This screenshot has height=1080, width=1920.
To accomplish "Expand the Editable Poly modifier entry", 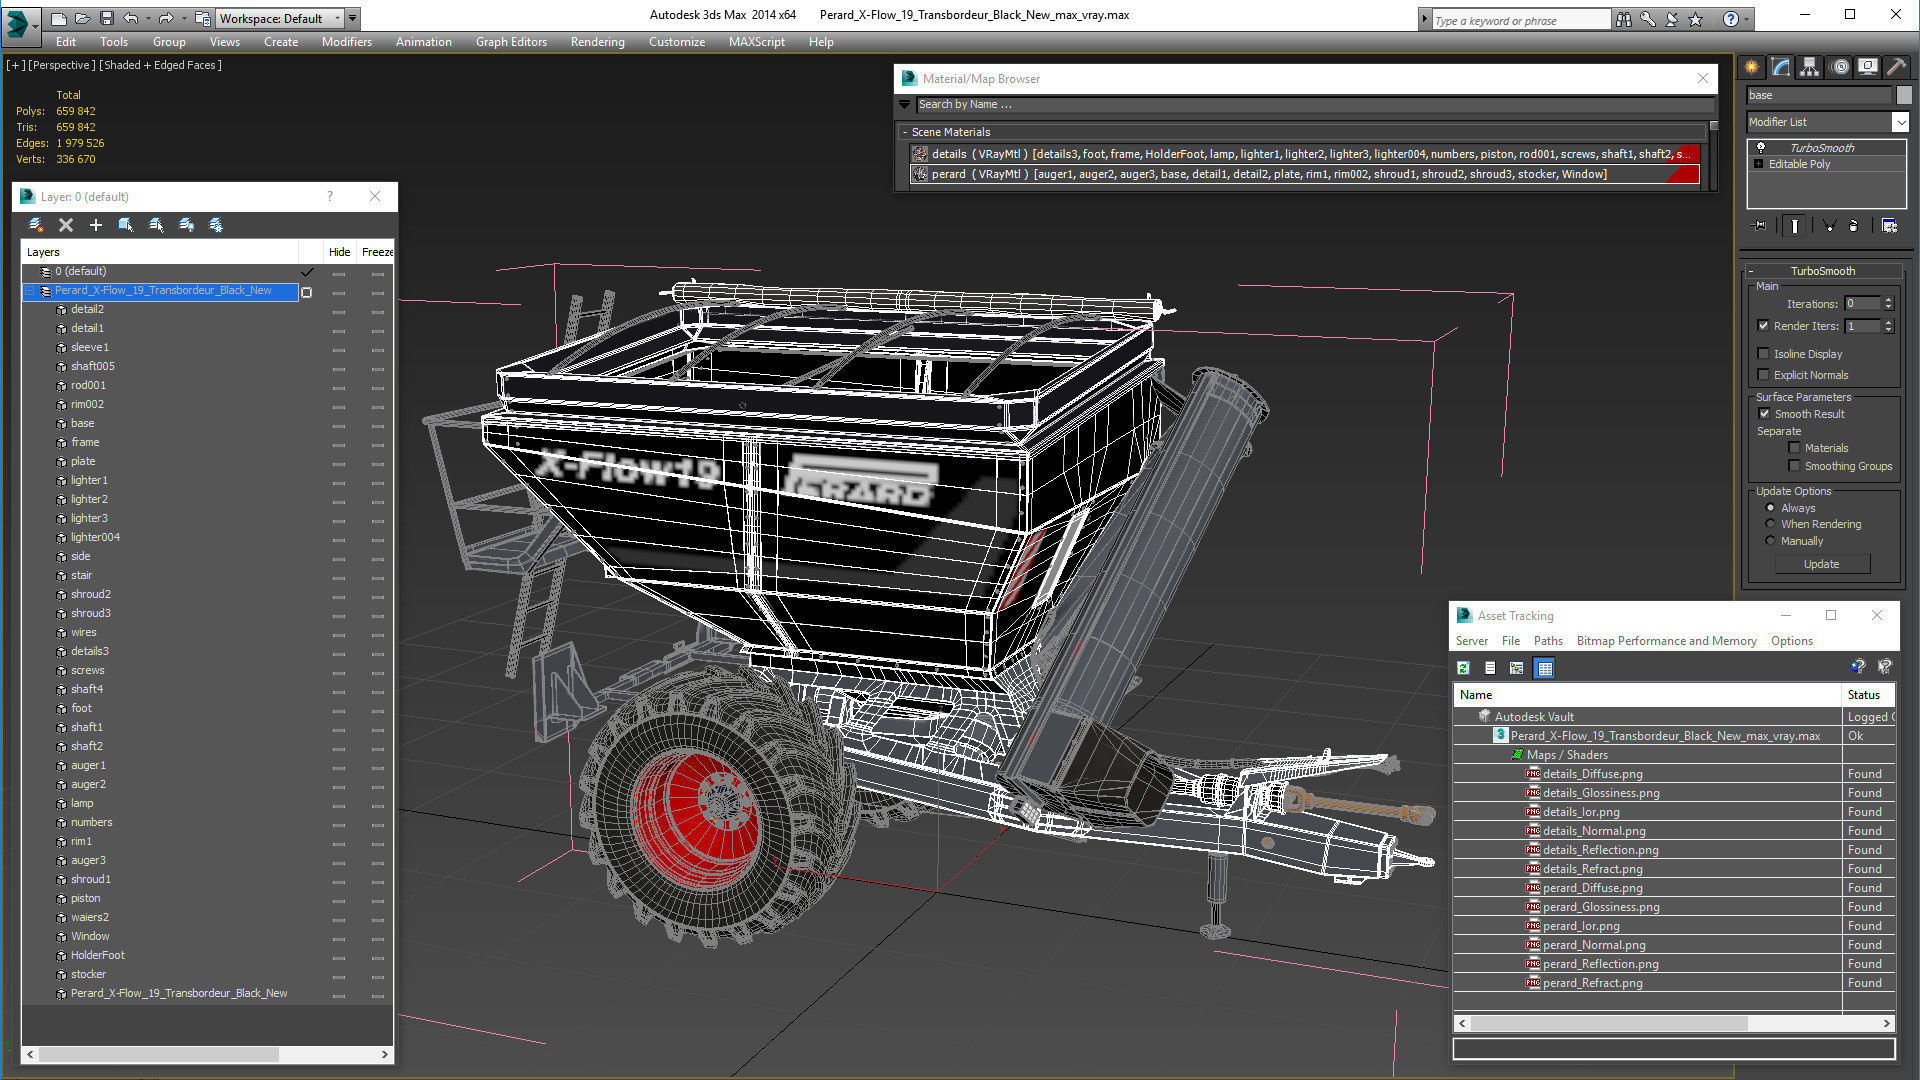I will point(1759,164).
